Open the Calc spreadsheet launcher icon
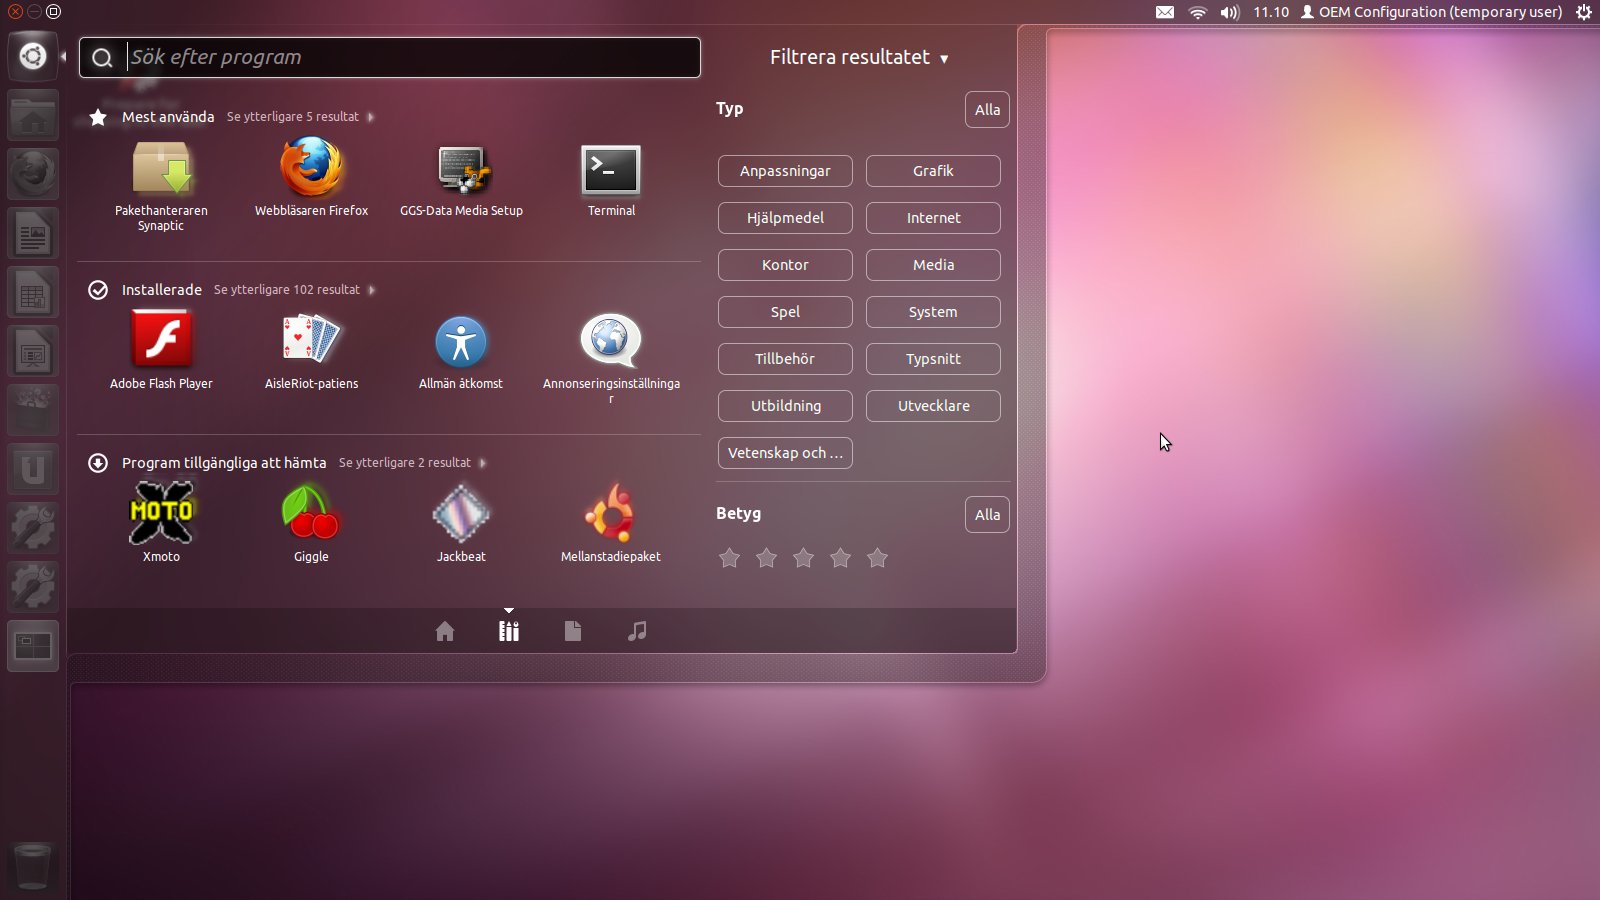The image size is (1600, 900). tap(33, 293)
